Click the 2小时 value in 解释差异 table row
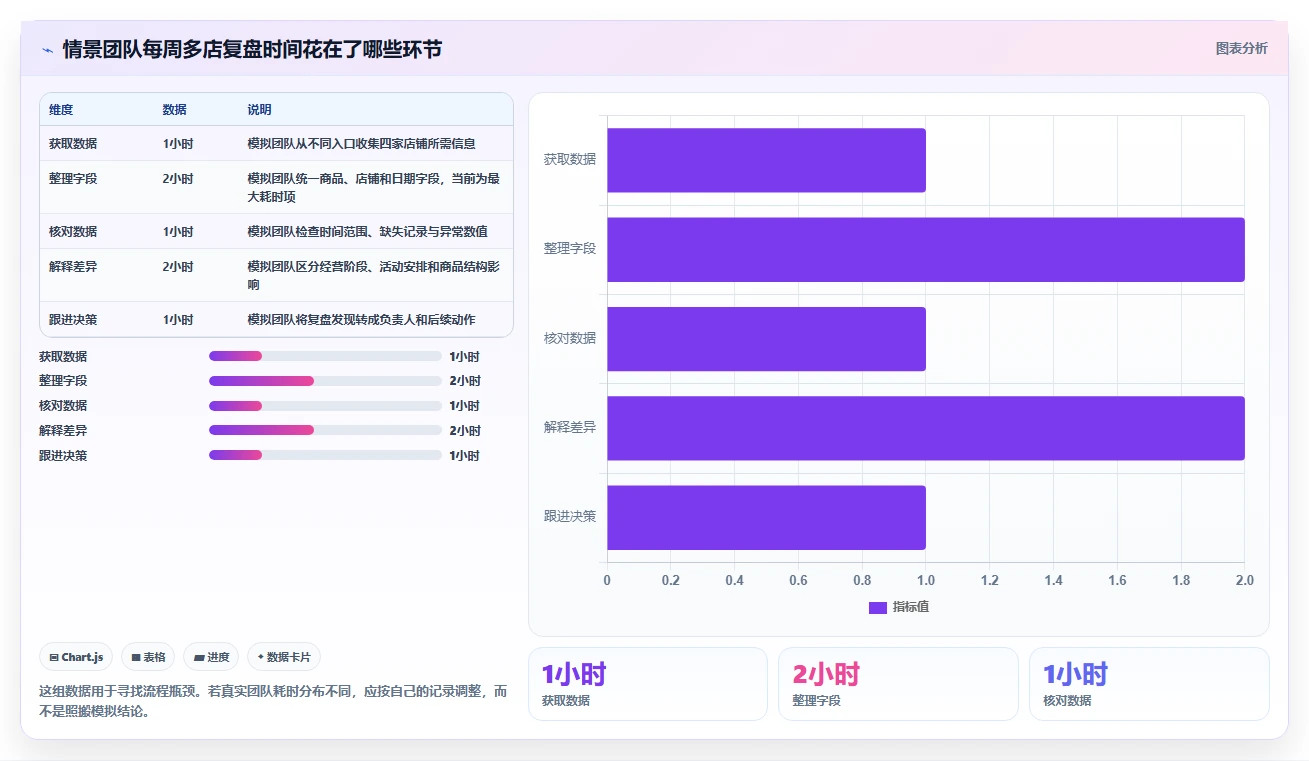This screenshot has width=1309, height=761. 178,267
